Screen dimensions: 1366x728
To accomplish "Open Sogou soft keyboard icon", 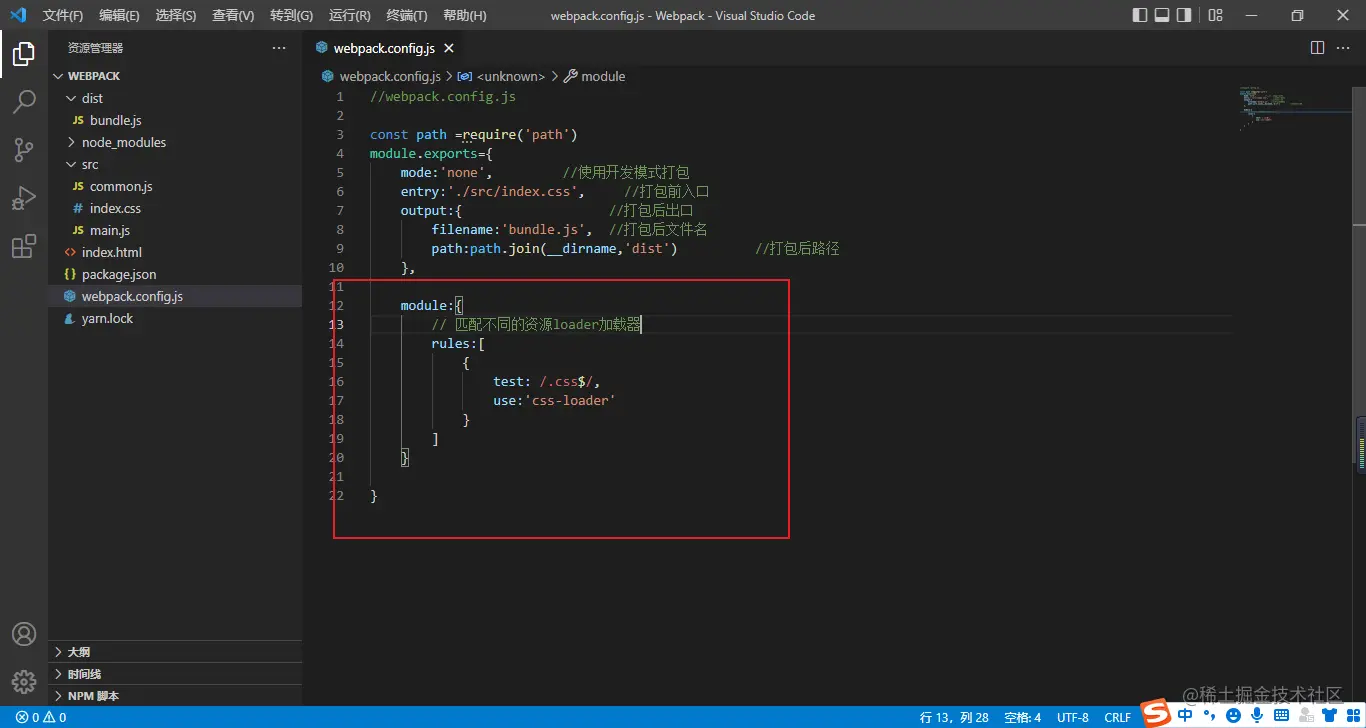I will pyautogui.click(x=1281, y=715).
